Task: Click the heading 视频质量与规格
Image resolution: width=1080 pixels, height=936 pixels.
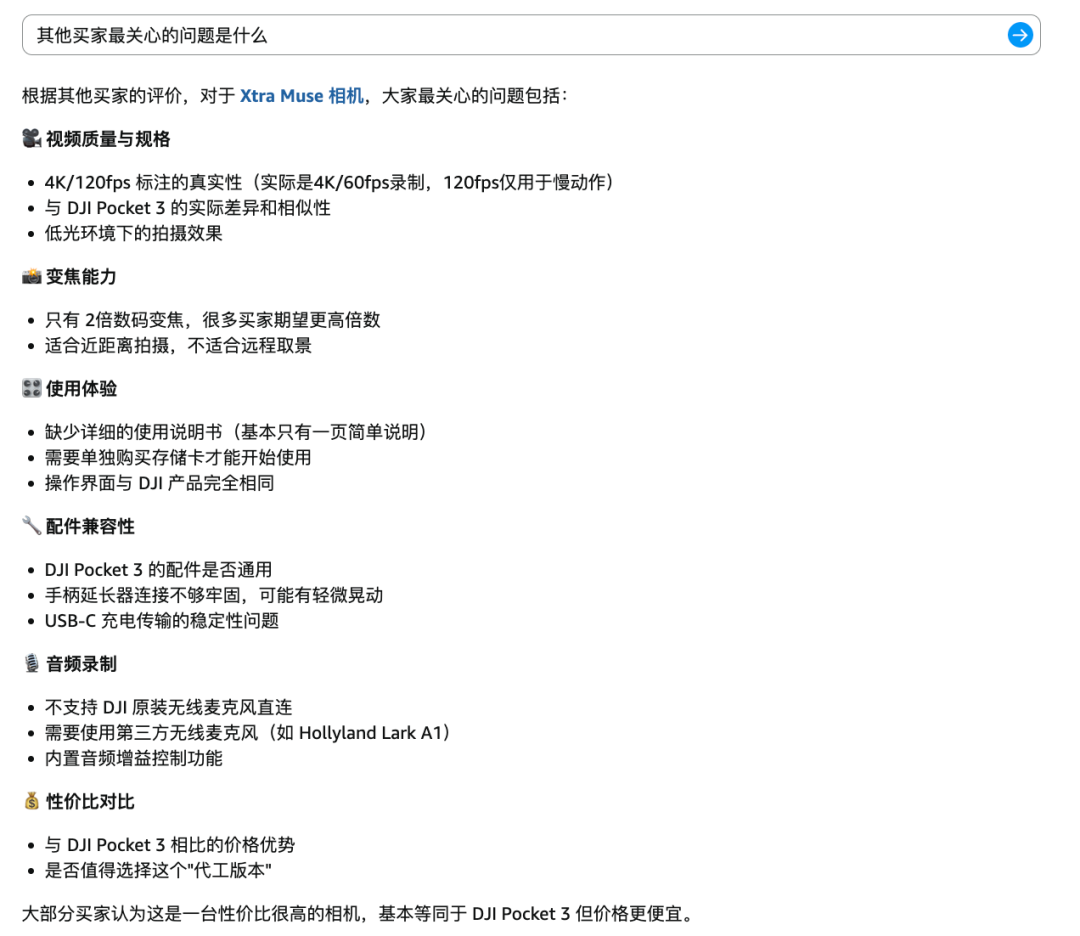Action: (x=108, y=139)
